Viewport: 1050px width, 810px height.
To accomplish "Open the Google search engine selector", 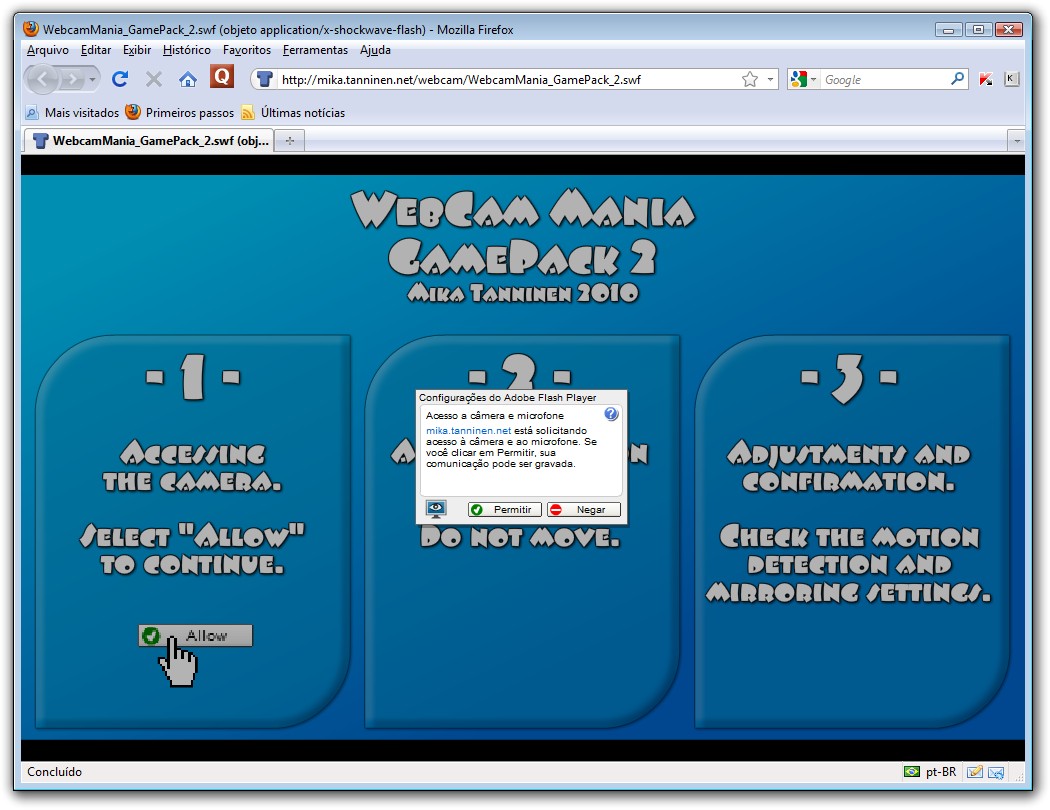I will [804, 80].
